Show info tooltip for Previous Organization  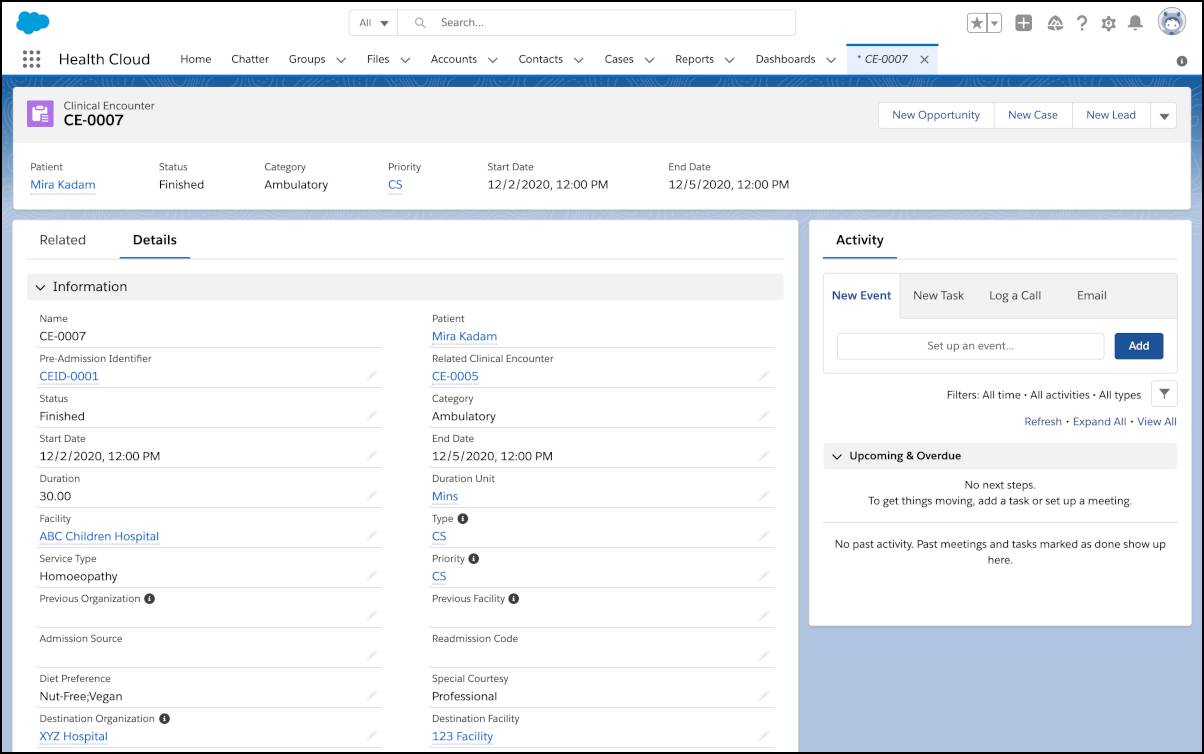pos(150,599)
